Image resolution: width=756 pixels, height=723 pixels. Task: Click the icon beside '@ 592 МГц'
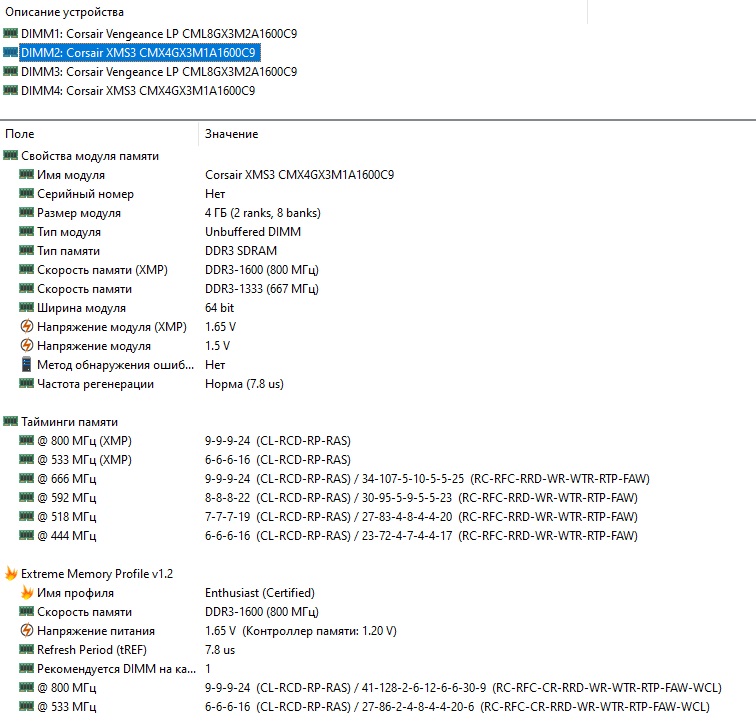tap(27, 497)
